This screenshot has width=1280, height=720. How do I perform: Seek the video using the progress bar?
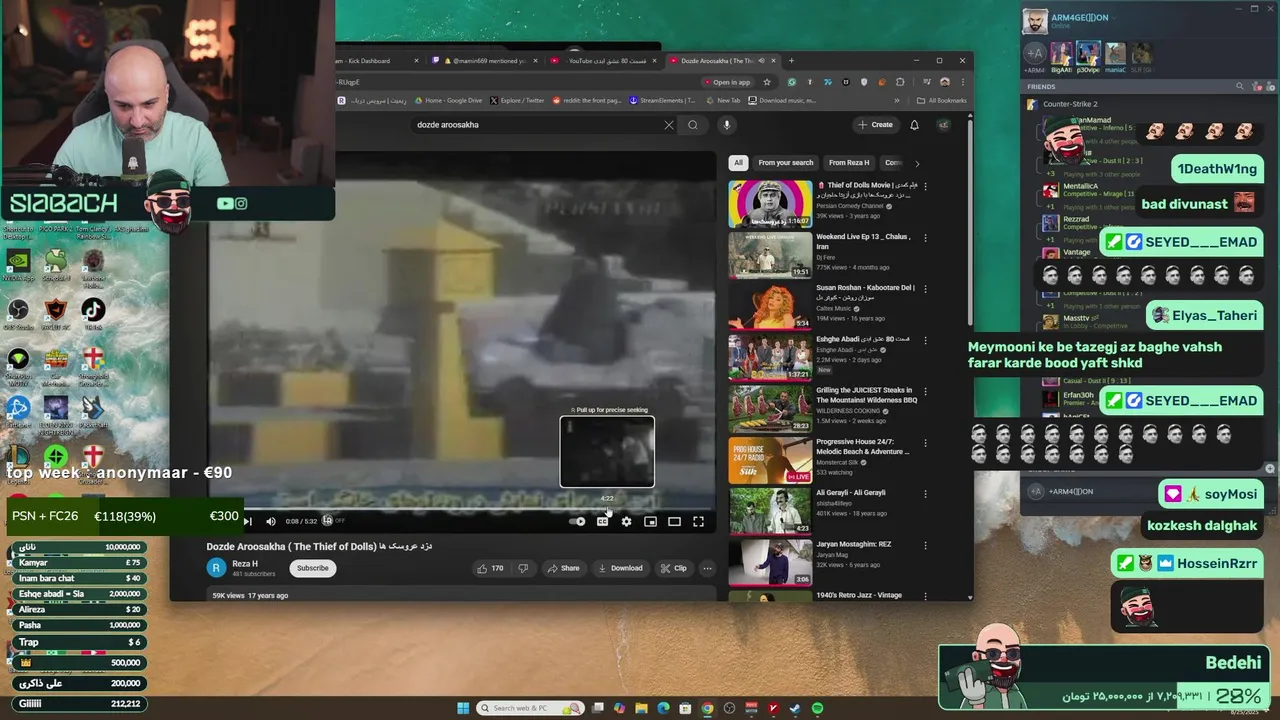(461, 509)
